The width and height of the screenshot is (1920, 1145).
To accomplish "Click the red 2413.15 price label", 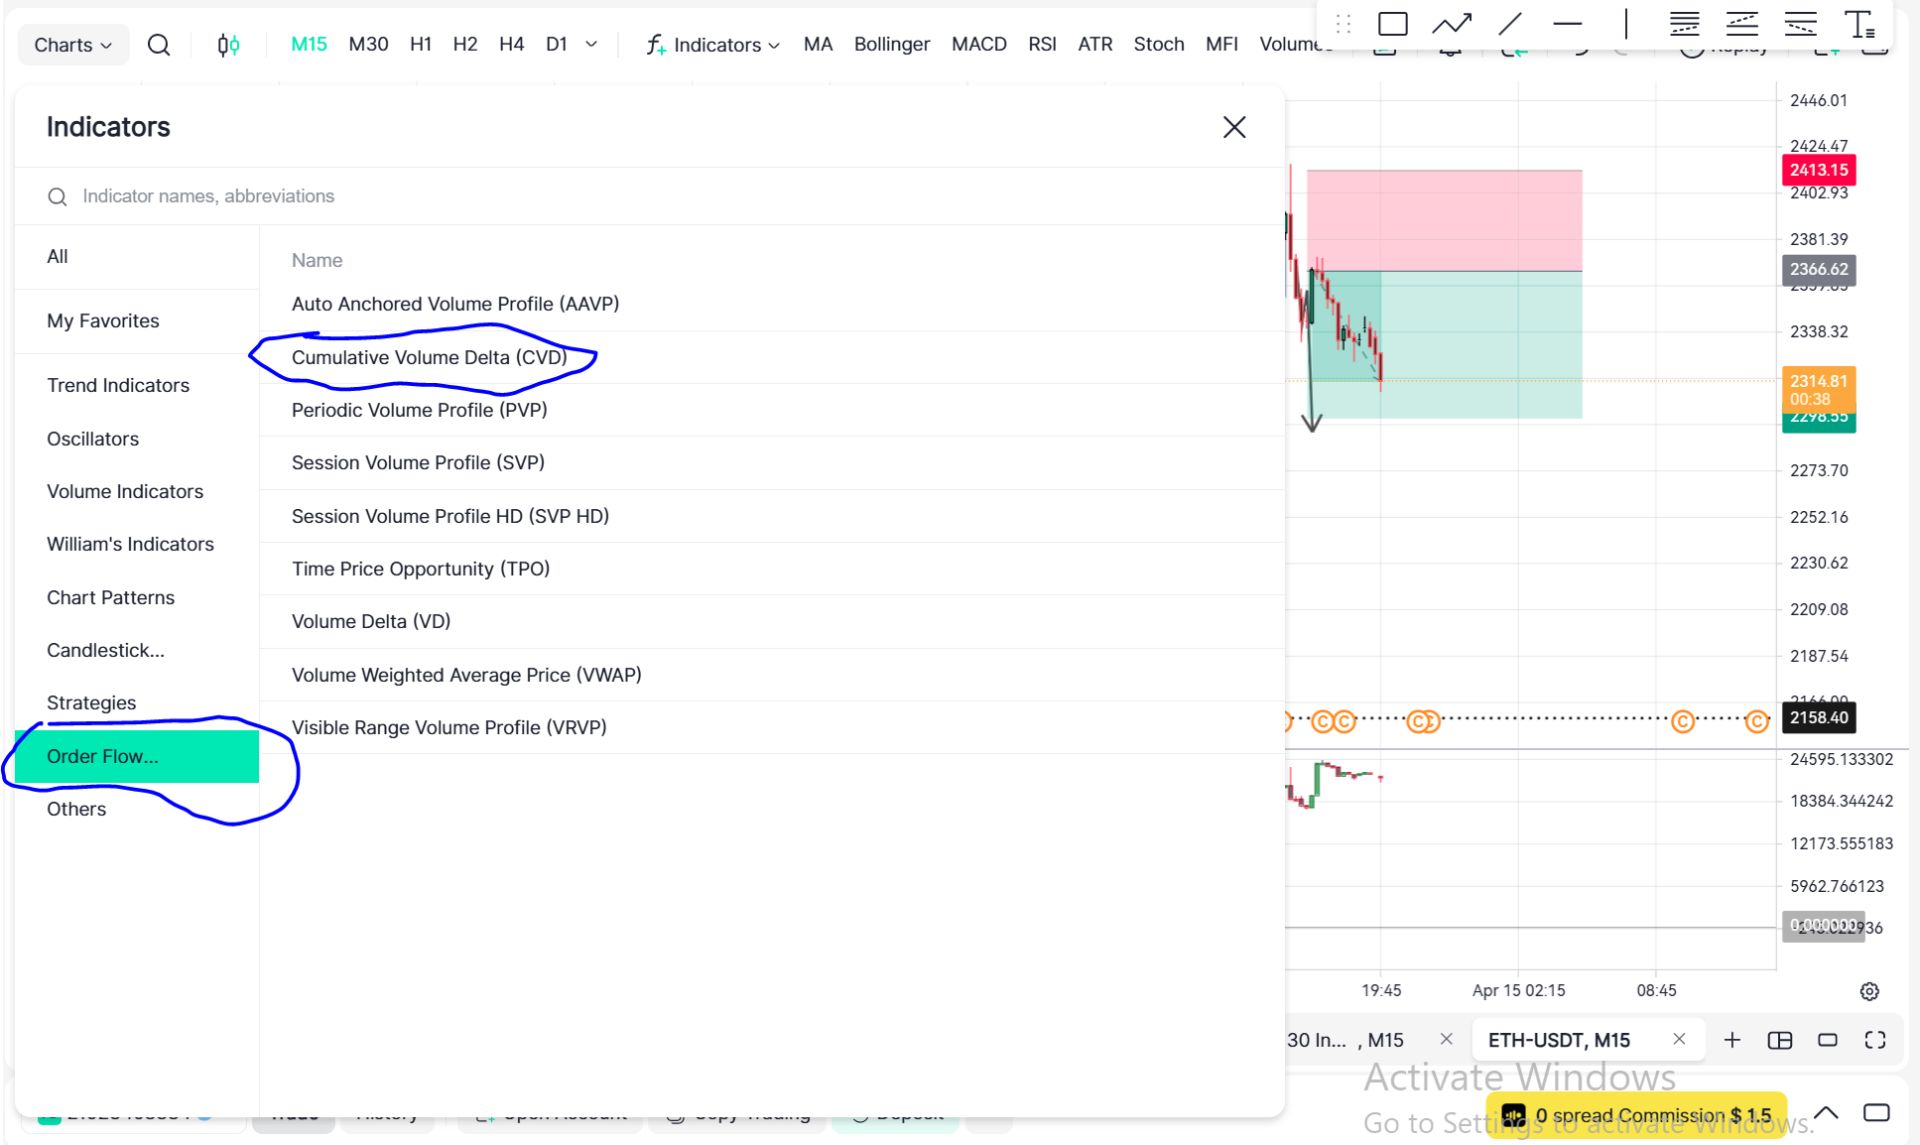I will pos(1818,170).
